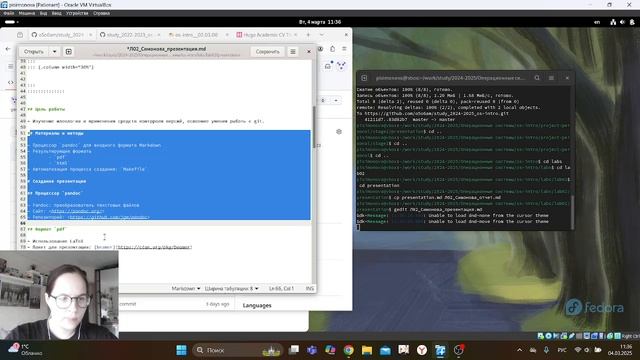The height and width of the screenshot is (360, 640).
Task: Open the browser tab list dropdown
Action: click(x=322, y=35)
